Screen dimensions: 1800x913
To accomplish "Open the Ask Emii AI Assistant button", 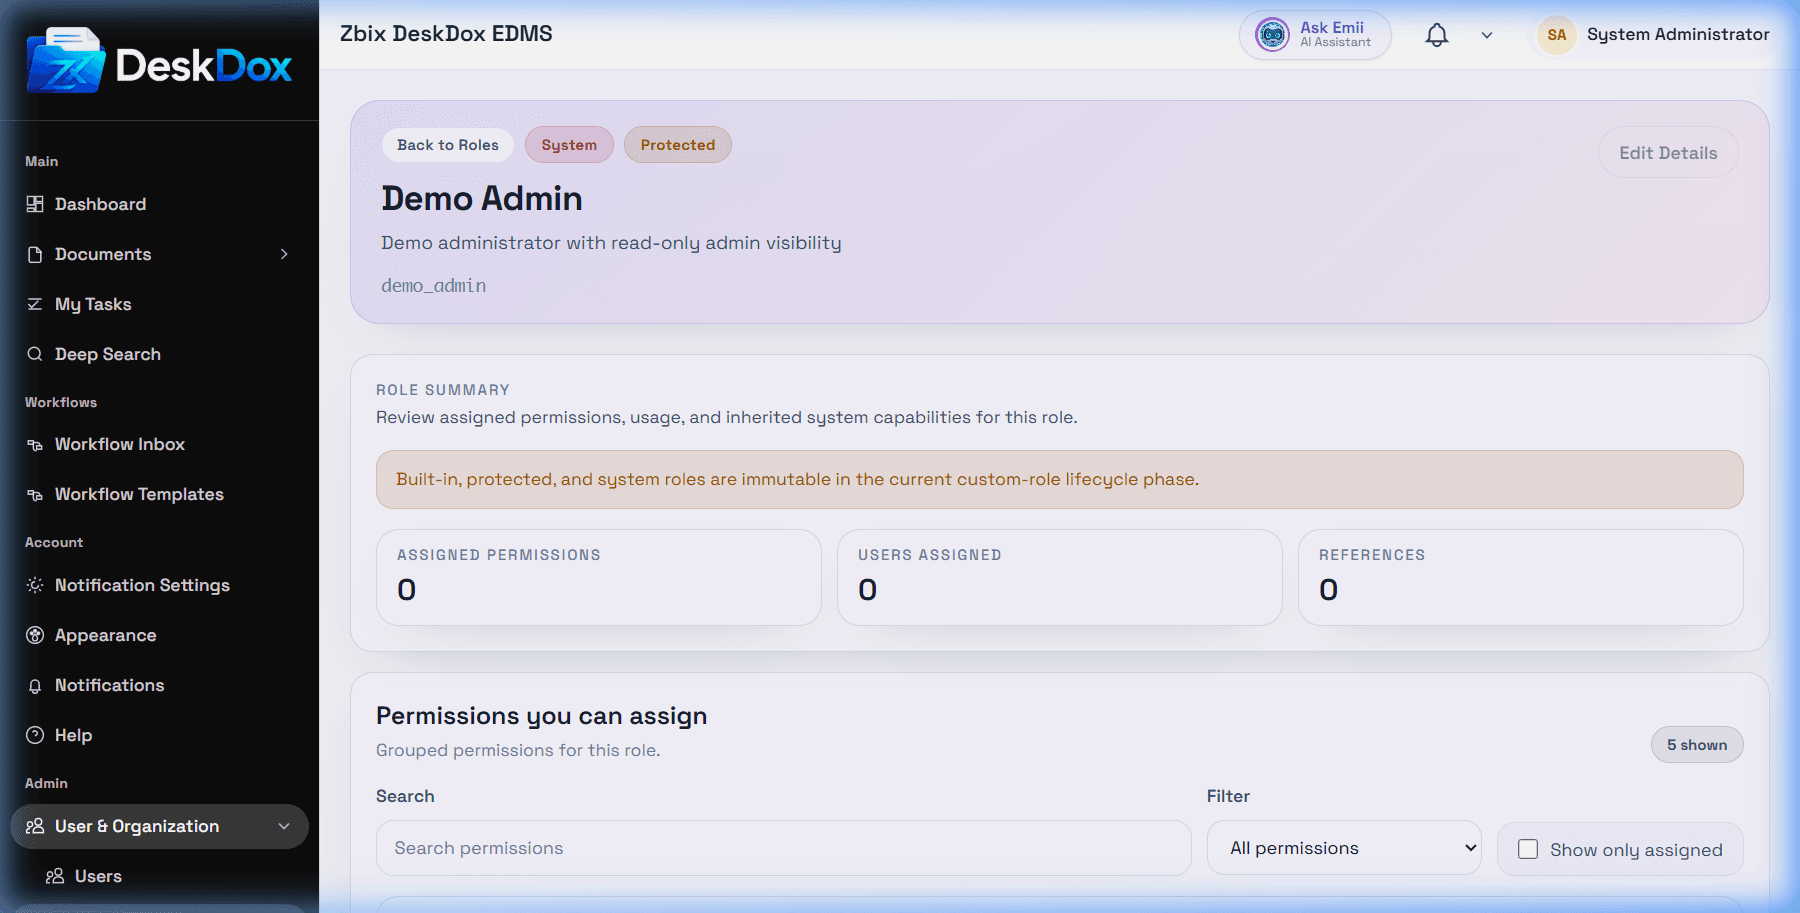I will coord(1315,35).
